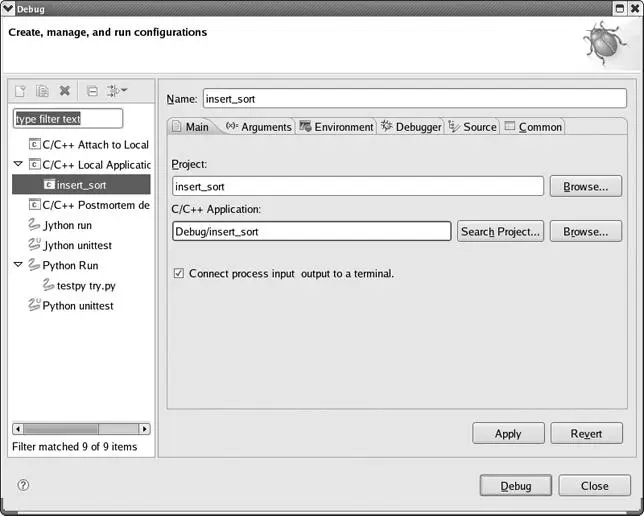Click the Collapse All icon
The image size is (644, 516).
coord(92,91)
